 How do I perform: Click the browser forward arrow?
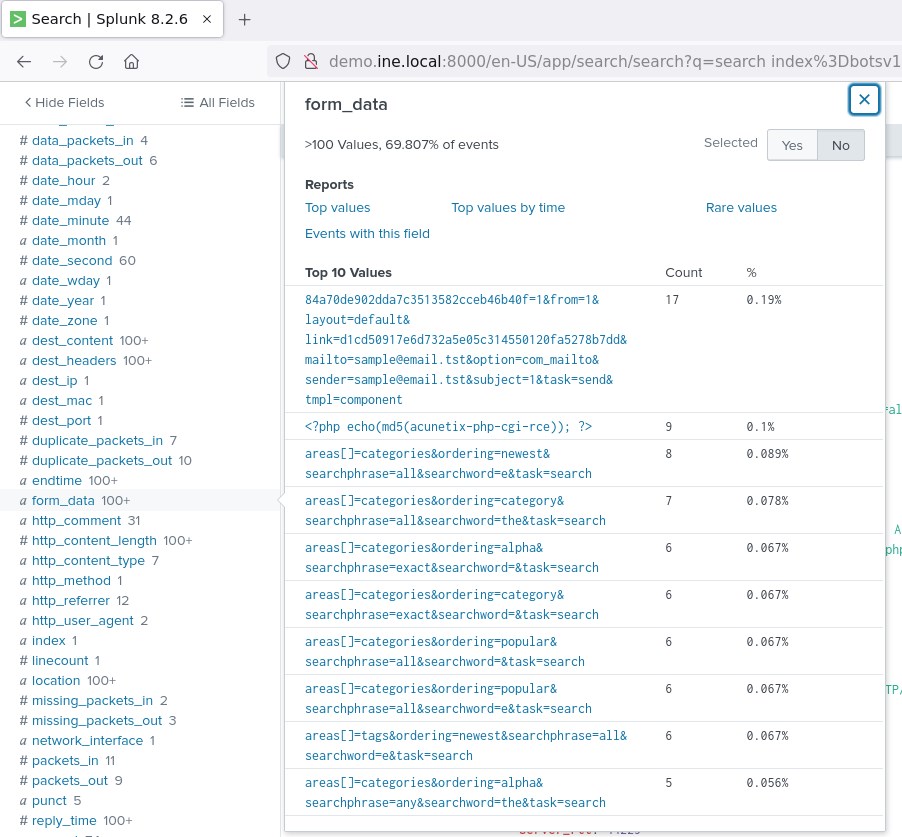coord(60,62)
